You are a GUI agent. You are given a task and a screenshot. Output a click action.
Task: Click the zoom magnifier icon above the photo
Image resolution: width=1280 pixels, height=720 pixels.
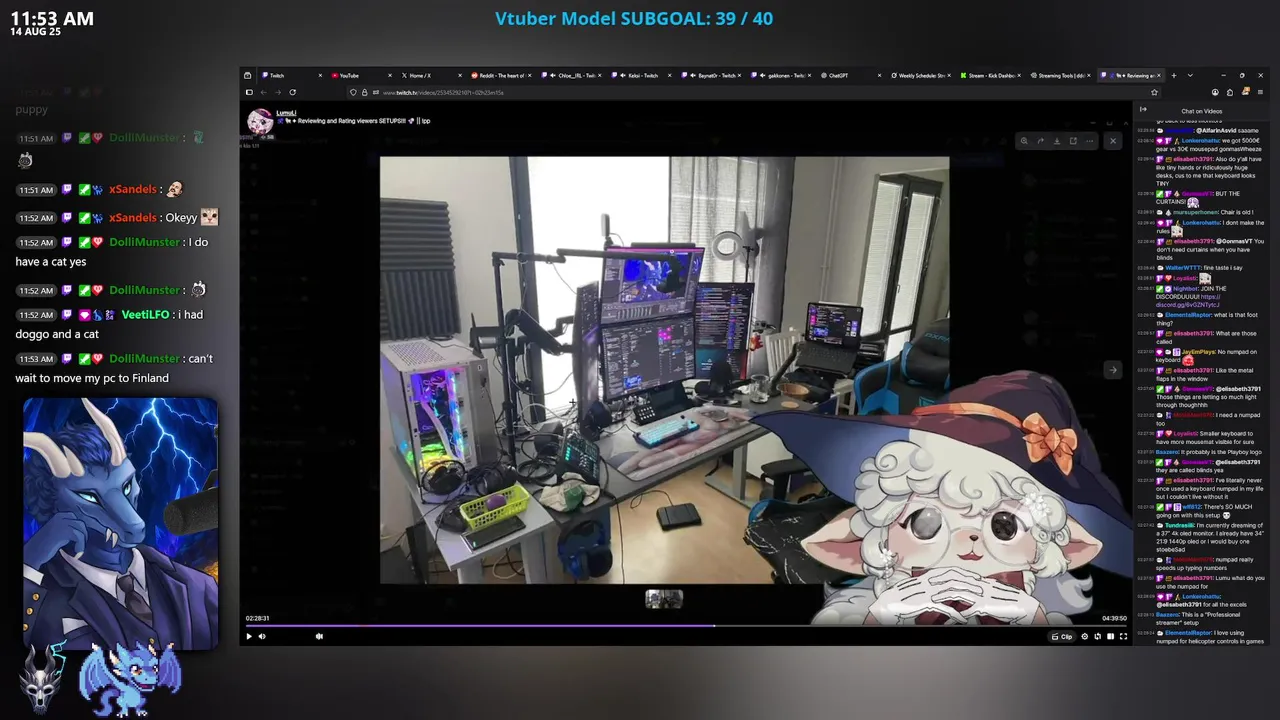(x=1023, y=141)
